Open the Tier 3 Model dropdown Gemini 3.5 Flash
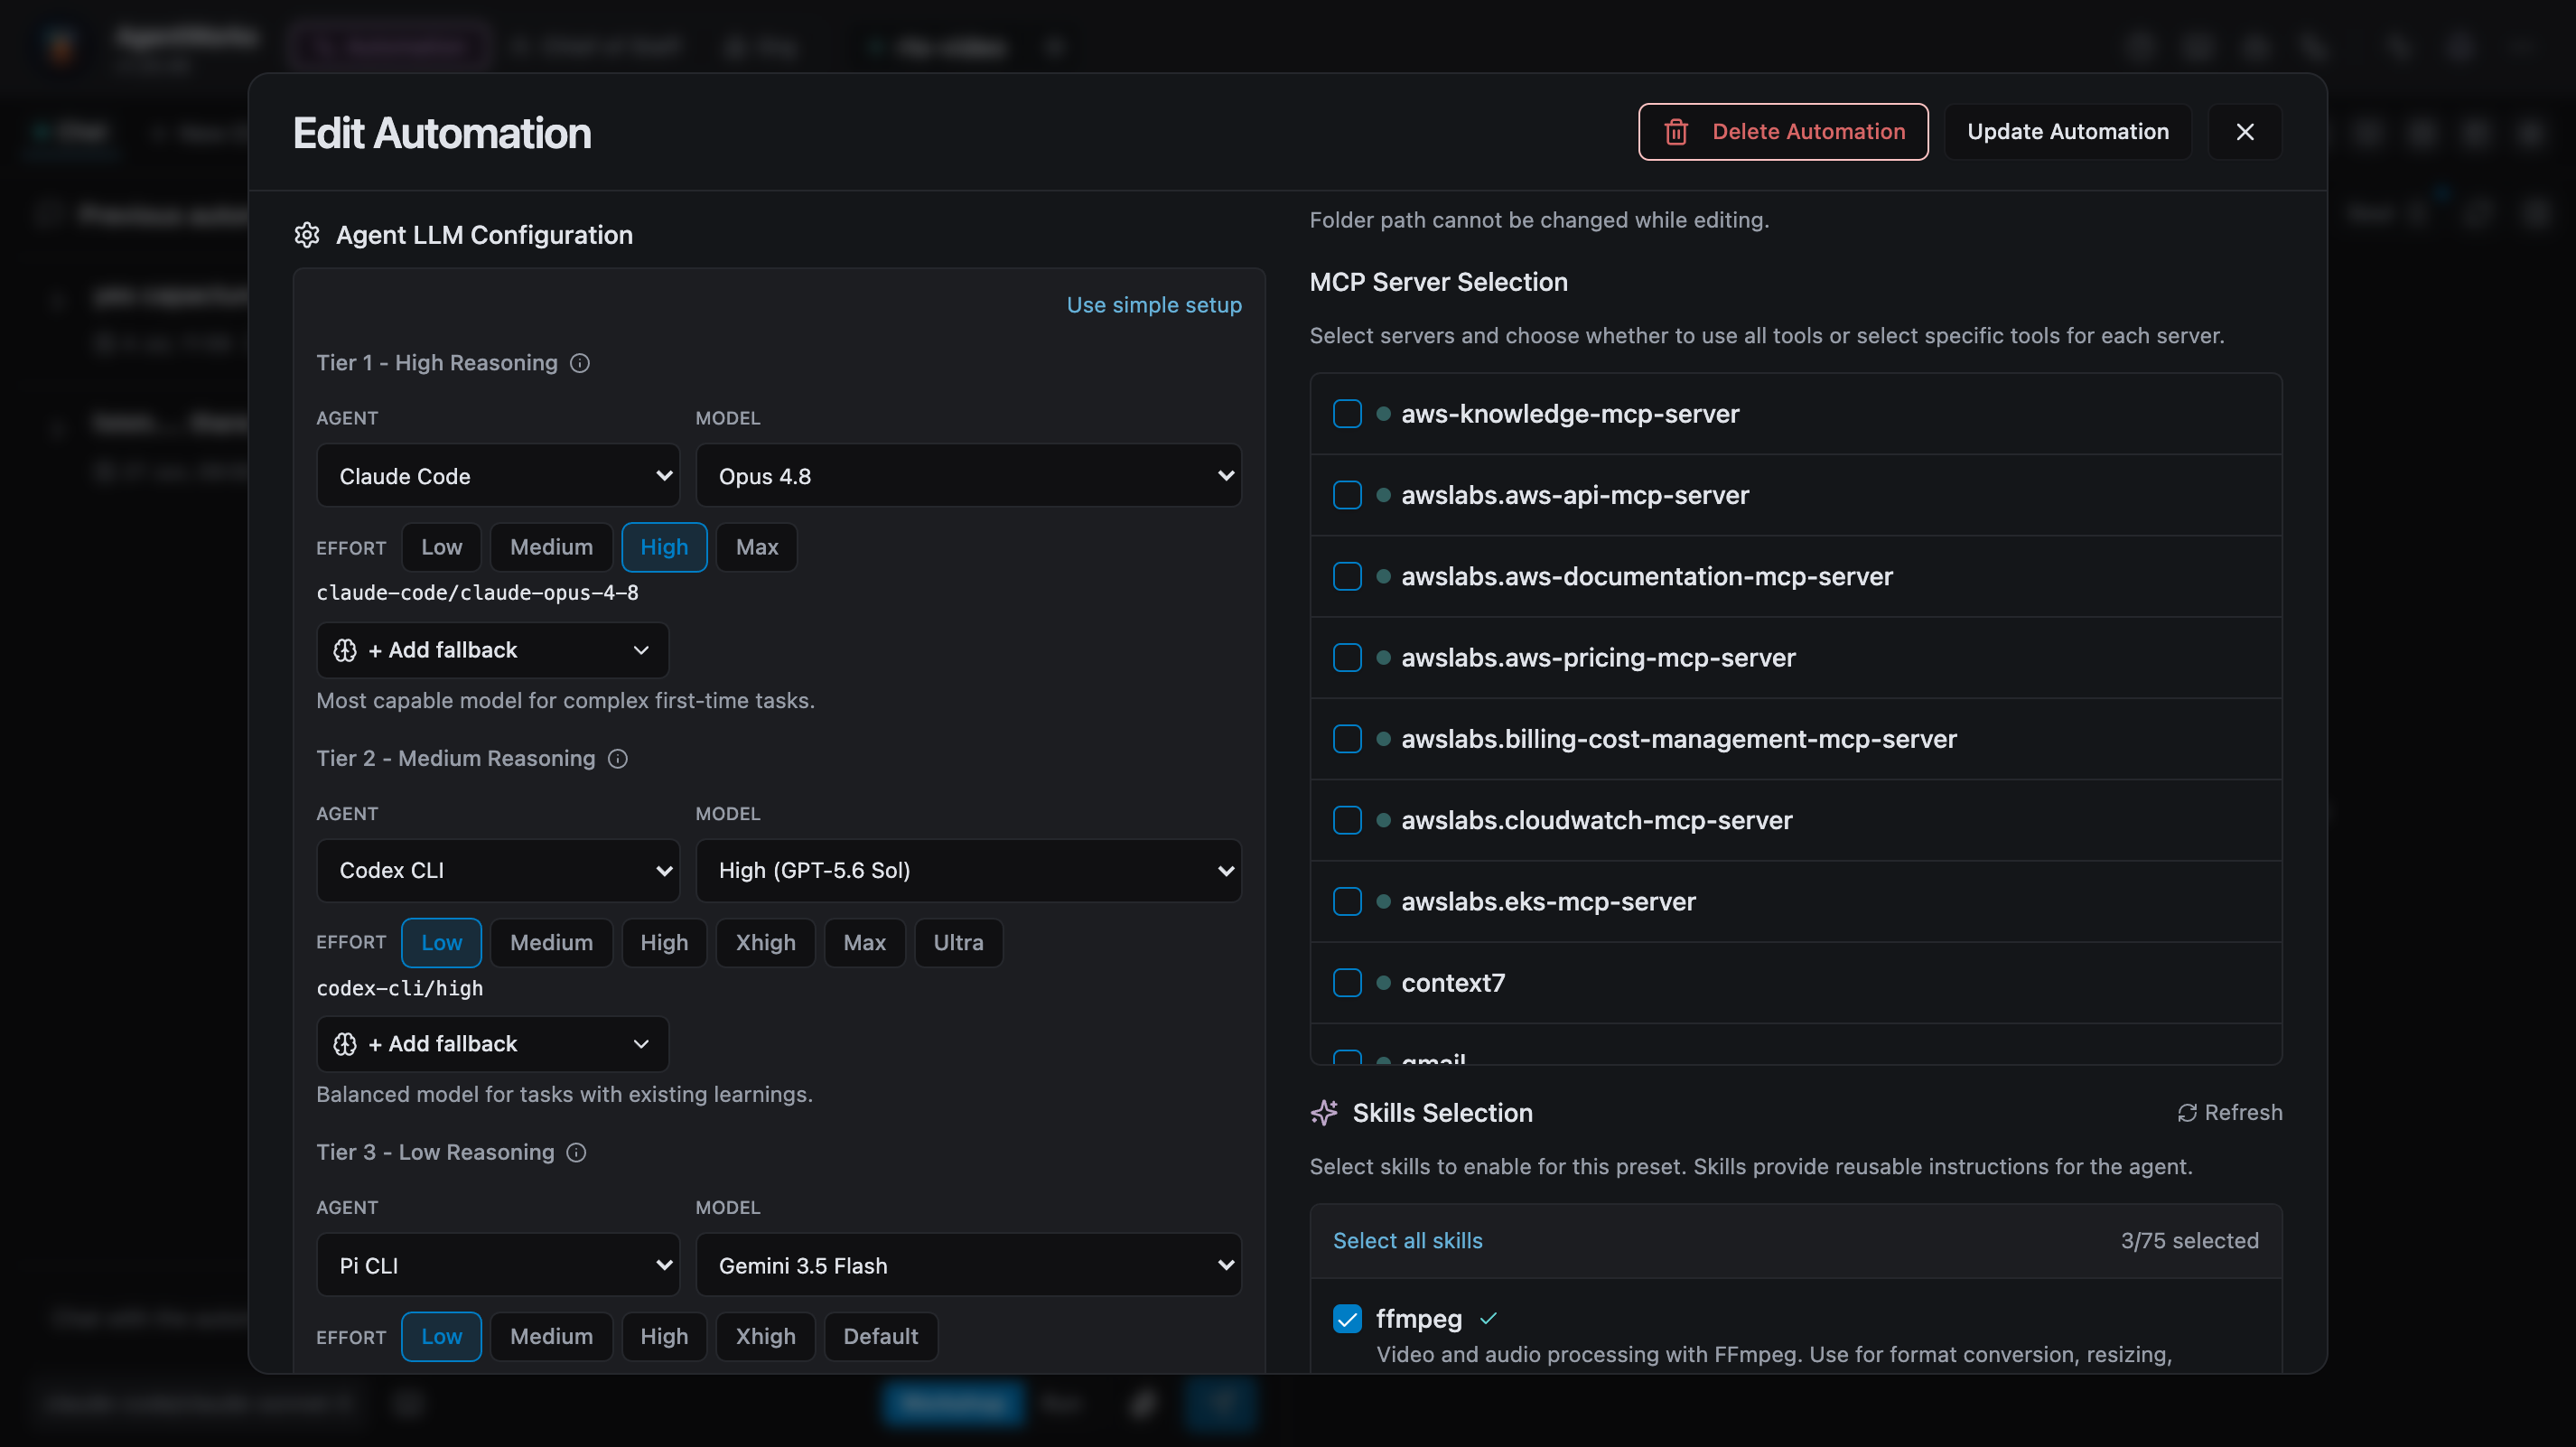 pyautogui.click(x=968, y=1266)
